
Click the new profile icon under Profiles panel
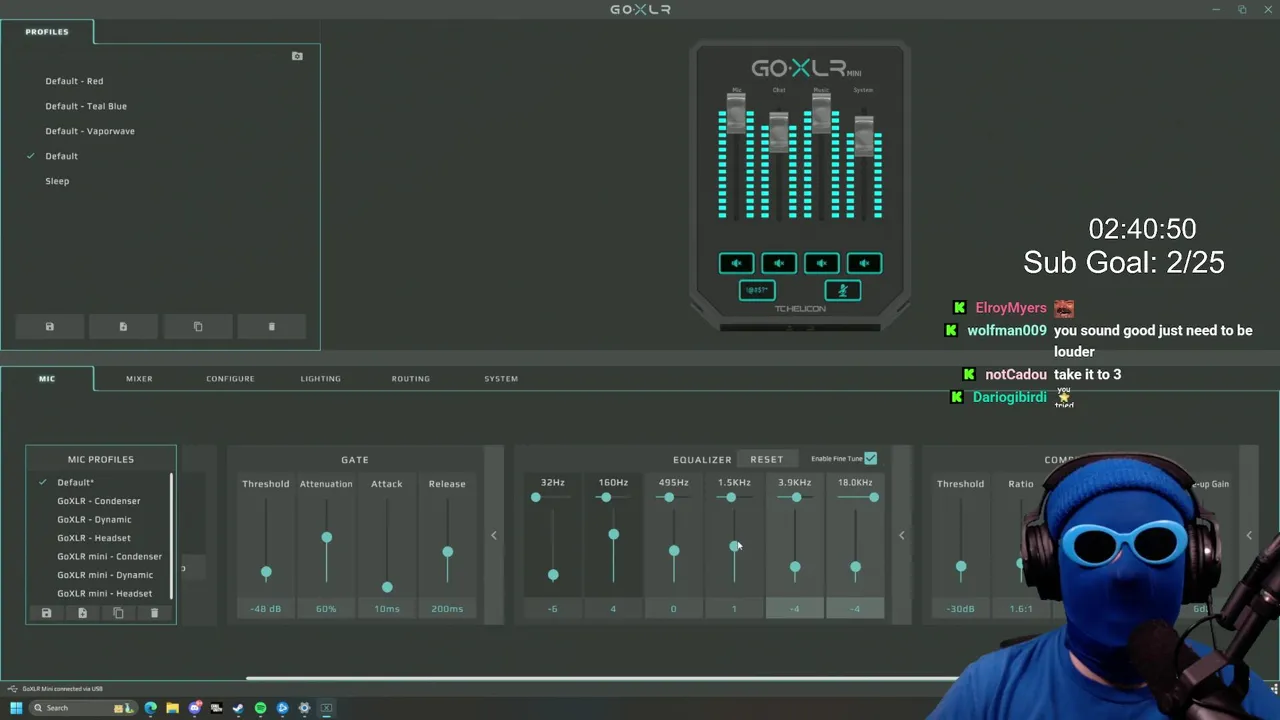tap(123, 327)
